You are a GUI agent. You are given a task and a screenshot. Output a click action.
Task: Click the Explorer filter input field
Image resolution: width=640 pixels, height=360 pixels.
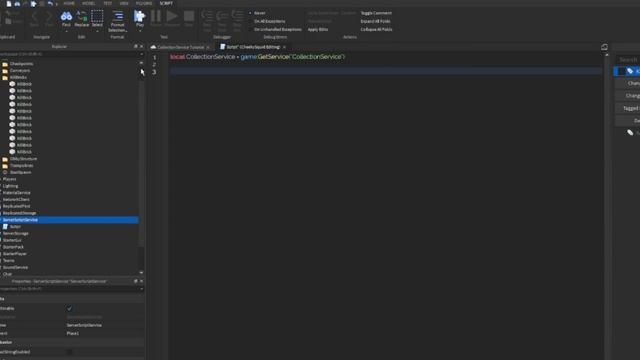click(x=69, y=54)
